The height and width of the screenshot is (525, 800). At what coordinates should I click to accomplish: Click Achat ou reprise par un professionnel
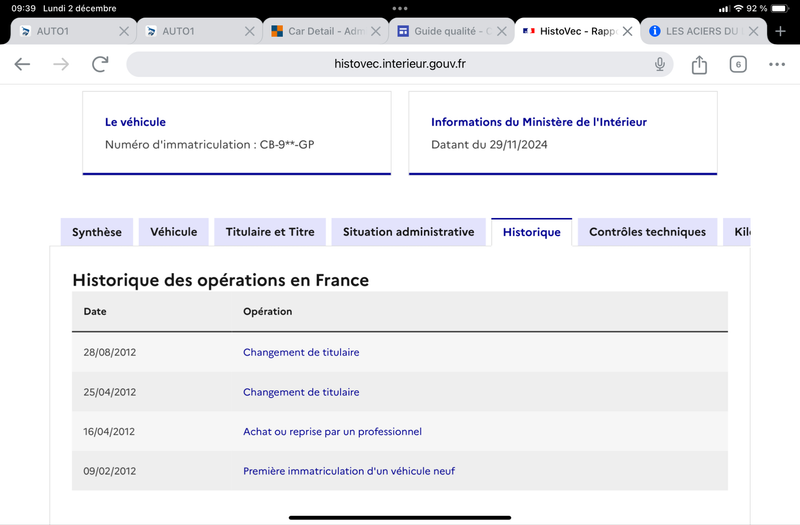click(332, 432)
